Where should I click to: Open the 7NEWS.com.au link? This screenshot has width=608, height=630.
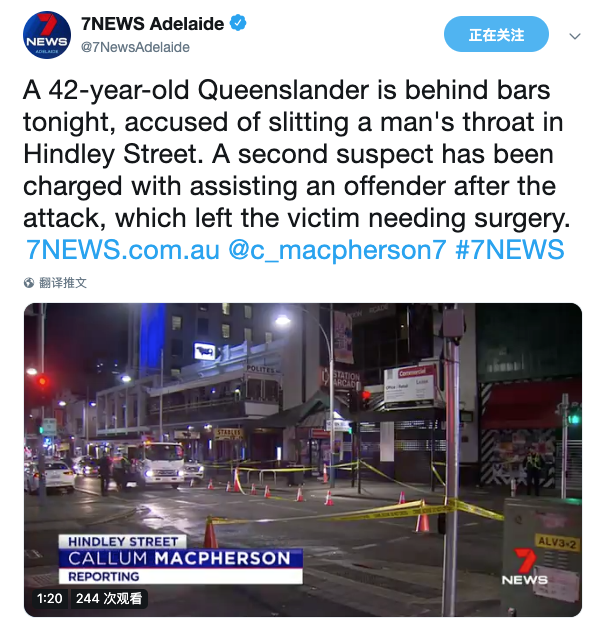pyautogui.click(x=123, y=250)
